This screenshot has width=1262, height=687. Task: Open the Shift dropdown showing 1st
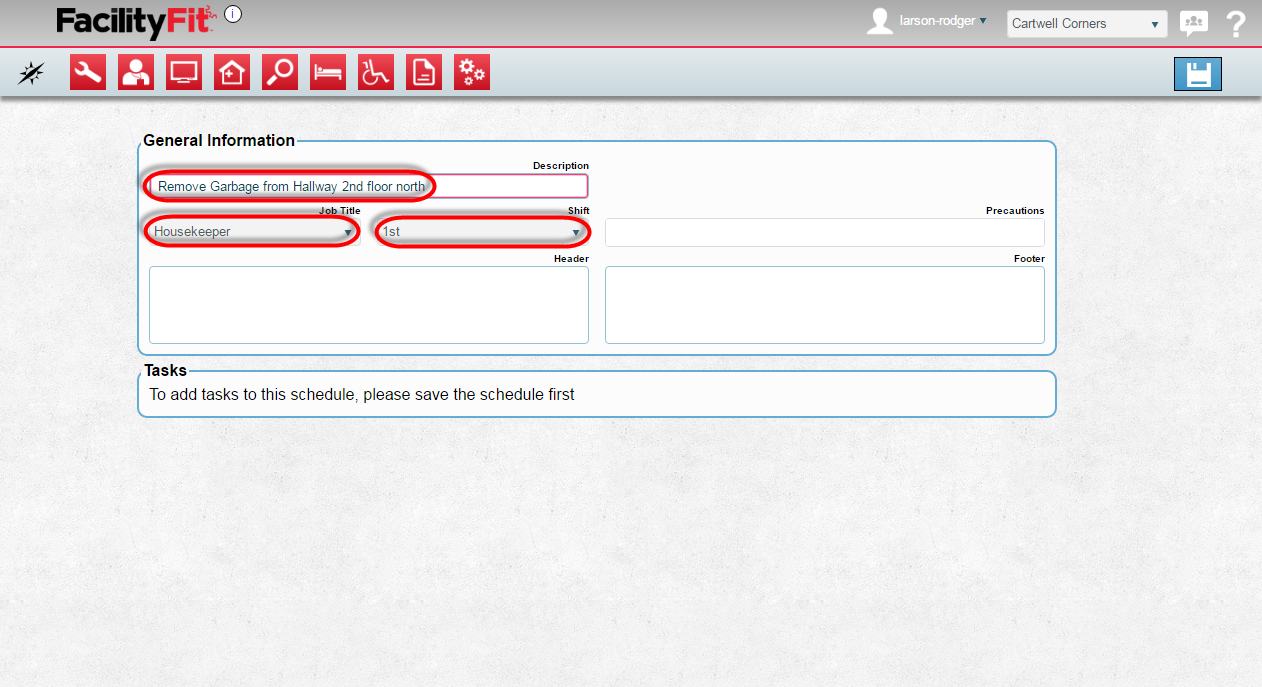click(482, 232)
